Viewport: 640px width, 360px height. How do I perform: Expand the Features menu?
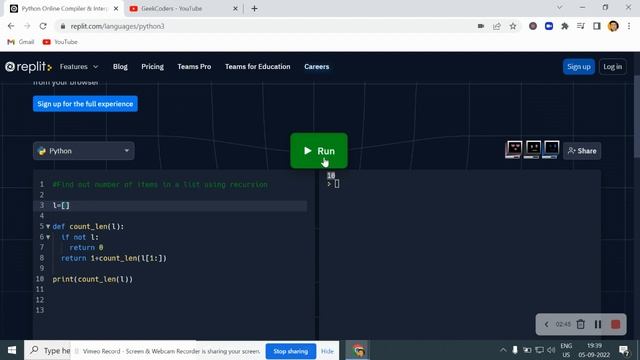(x=79, y=67)
